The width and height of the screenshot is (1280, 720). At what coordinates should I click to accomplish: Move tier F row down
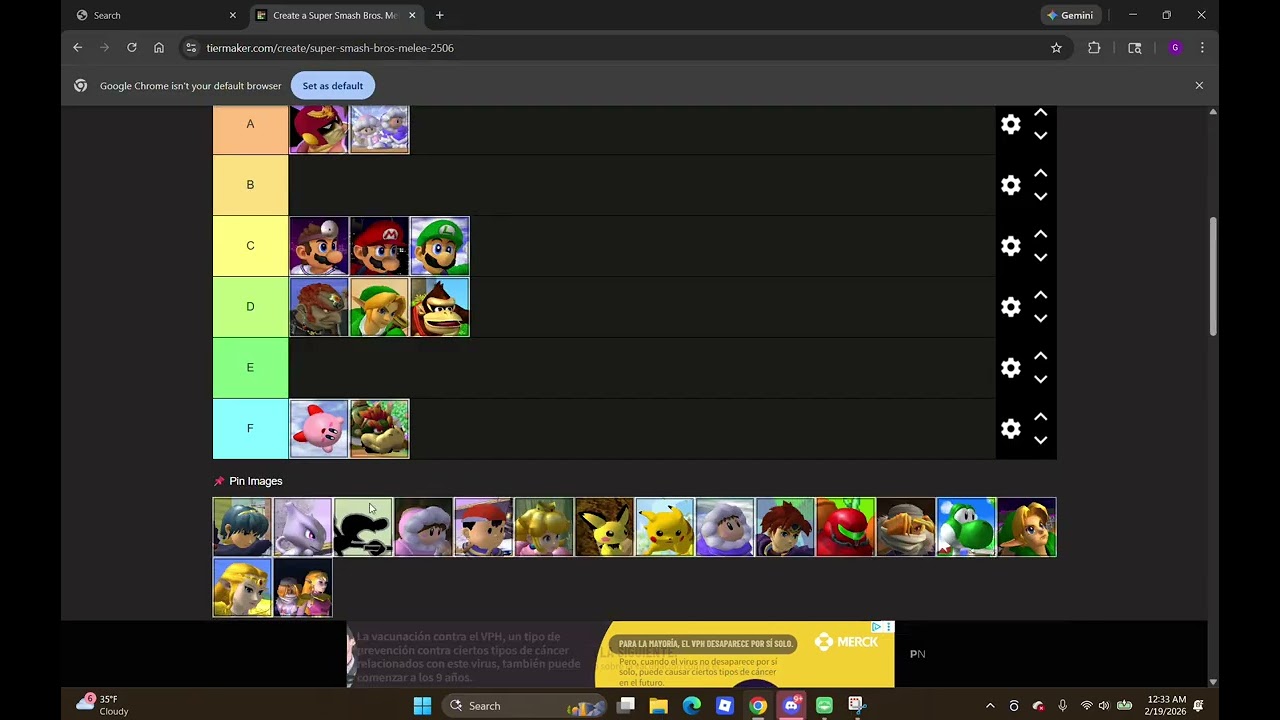1040,441
